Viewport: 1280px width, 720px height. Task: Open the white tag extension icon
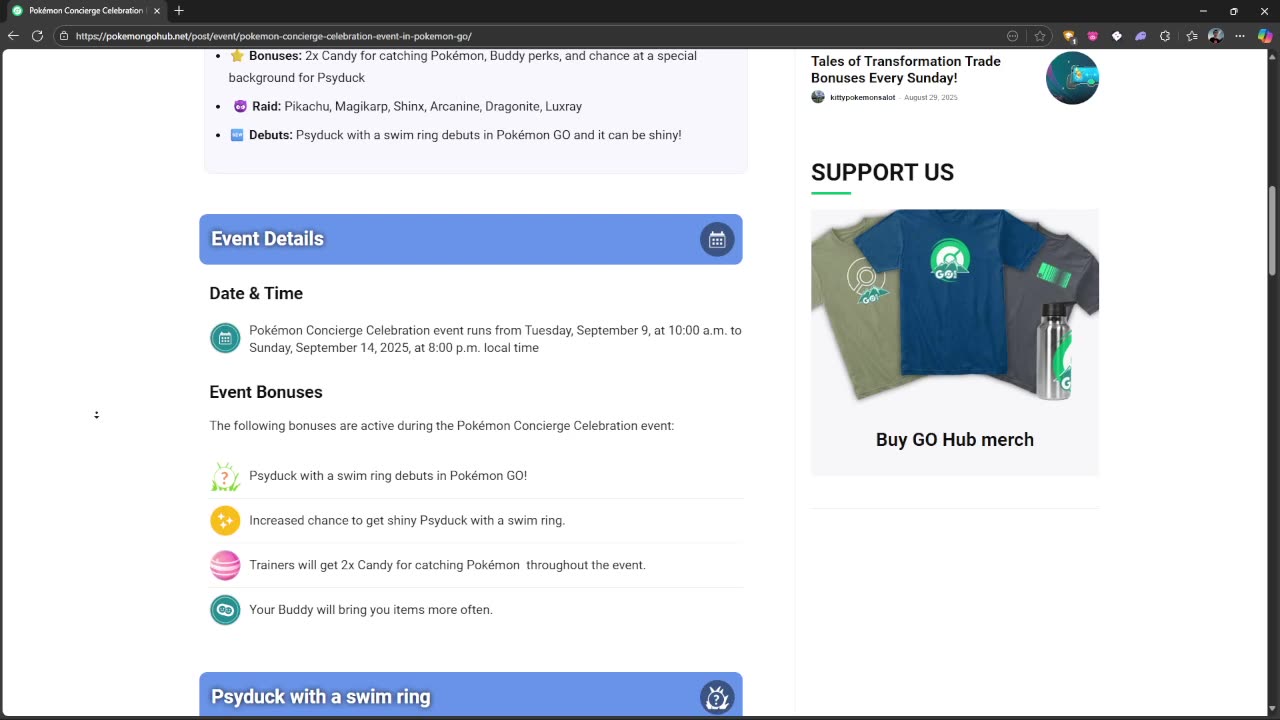tap(1117, 36)
